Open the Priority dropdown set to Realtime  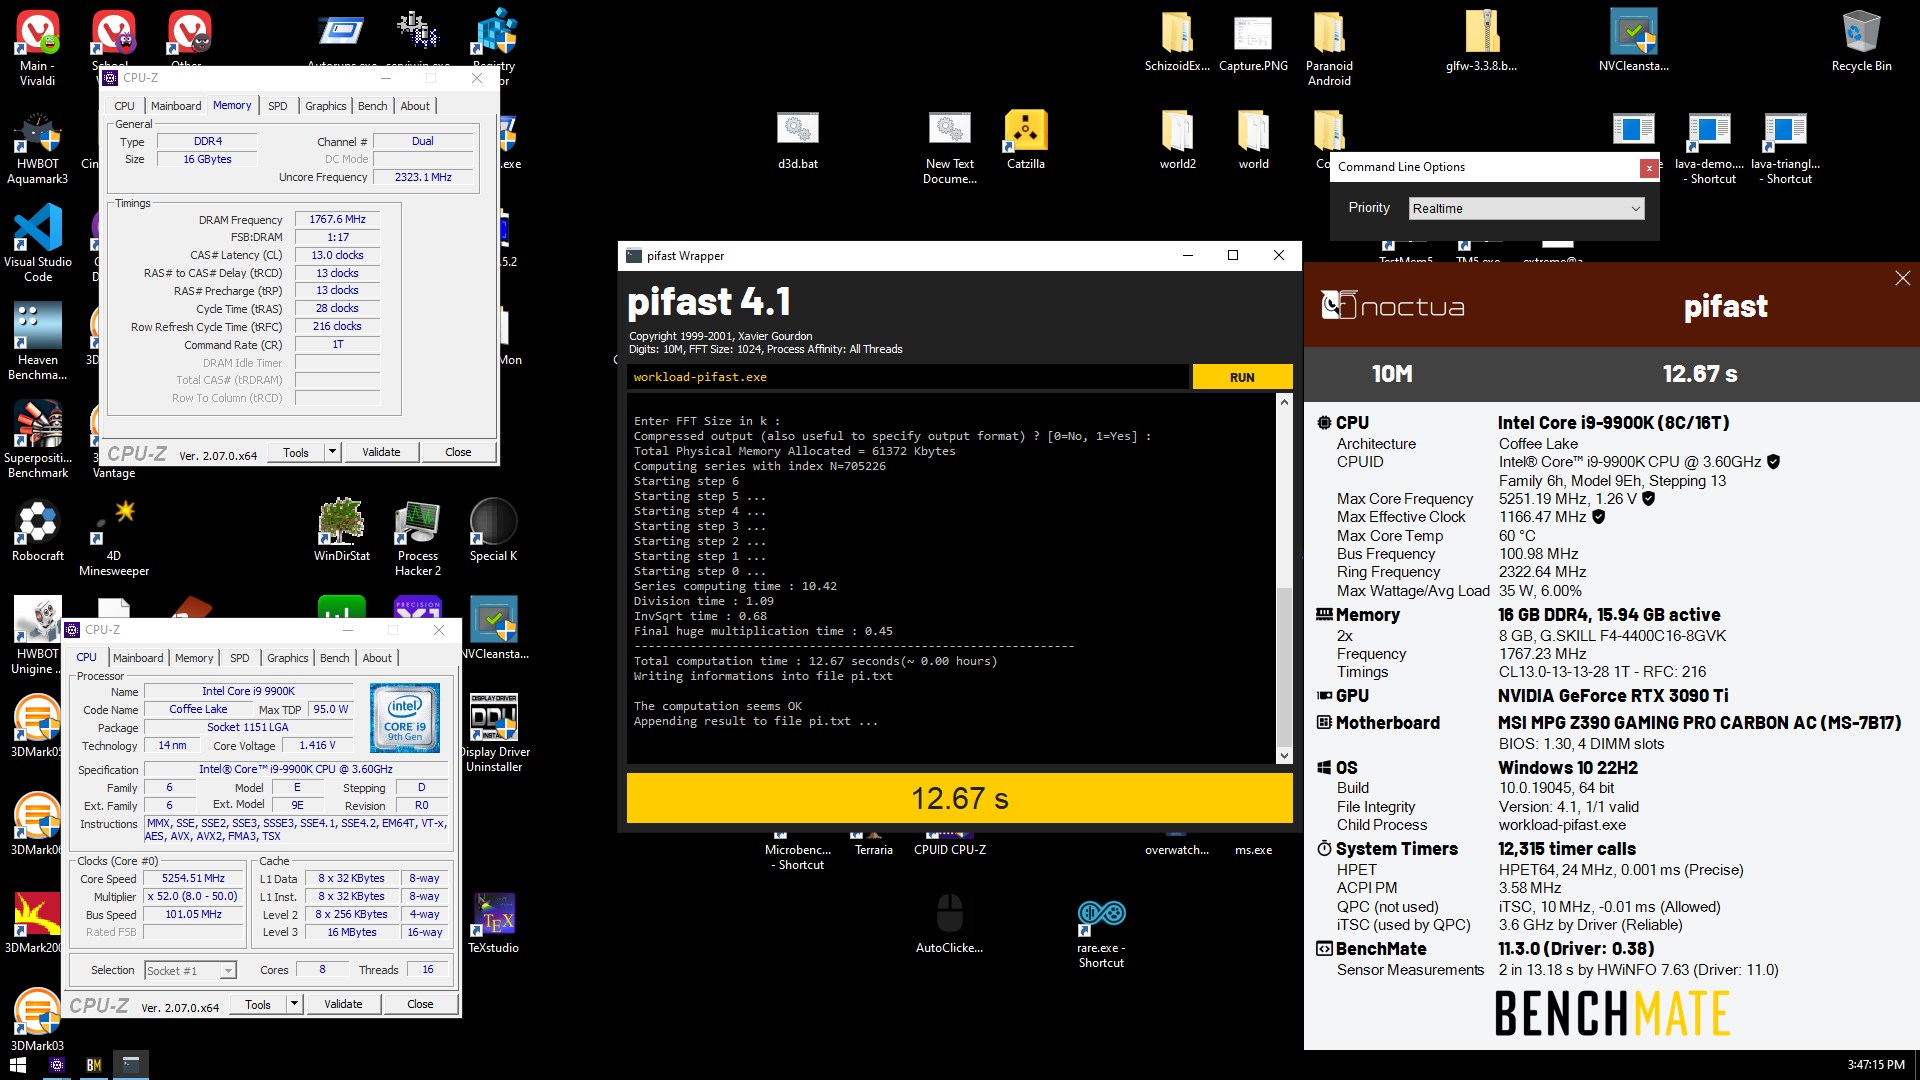pyautogui.click(x=1525, y=208)
